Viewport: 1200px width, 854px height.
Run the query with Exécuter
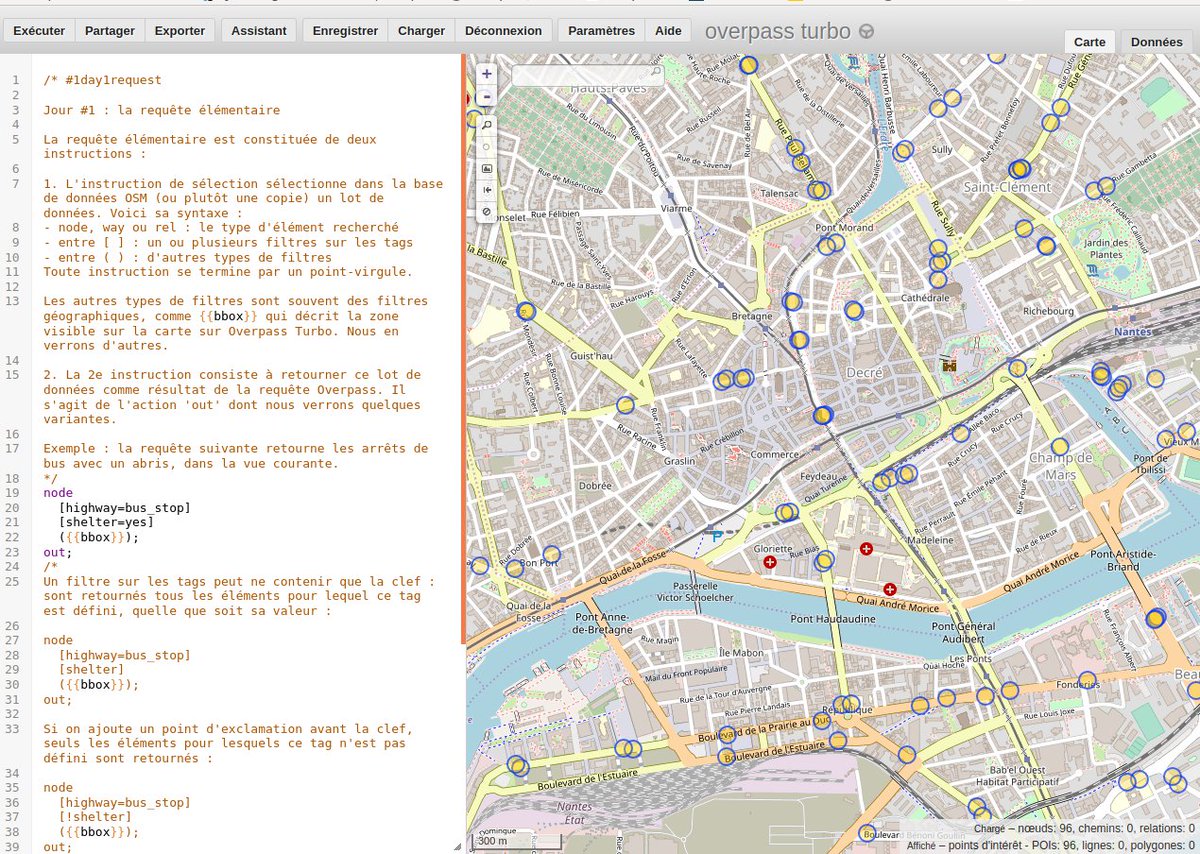(39, 31)
